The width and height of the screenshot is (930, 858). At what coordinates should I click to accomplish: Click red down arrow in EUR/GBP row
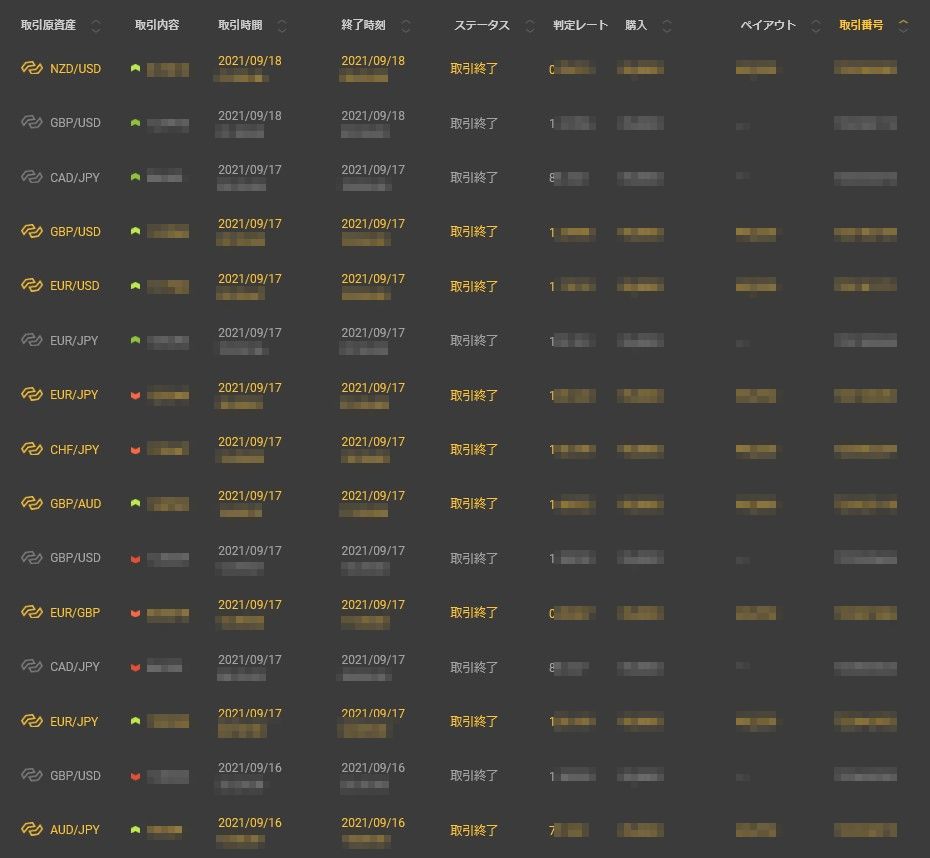tap(135, 613)
